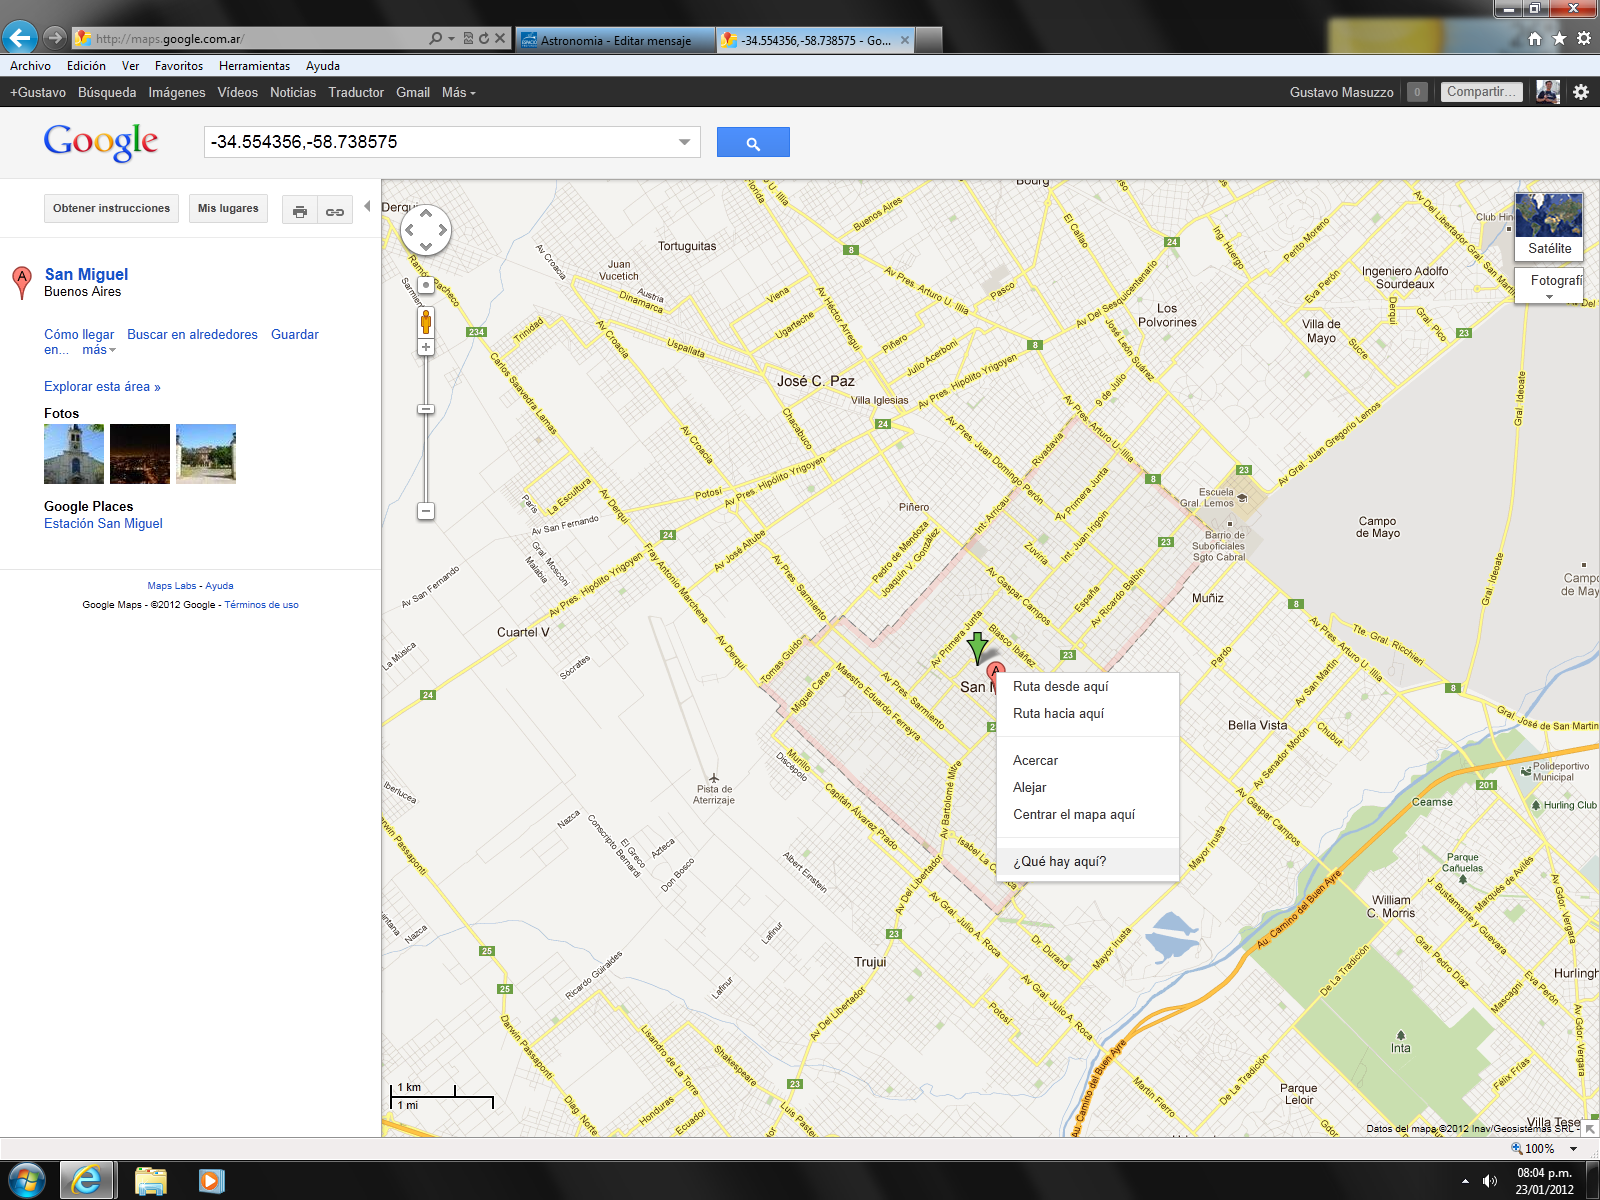Click the zoom in plus button
The height and width of the screenshot is (1200, 1600).
[426, 347]
